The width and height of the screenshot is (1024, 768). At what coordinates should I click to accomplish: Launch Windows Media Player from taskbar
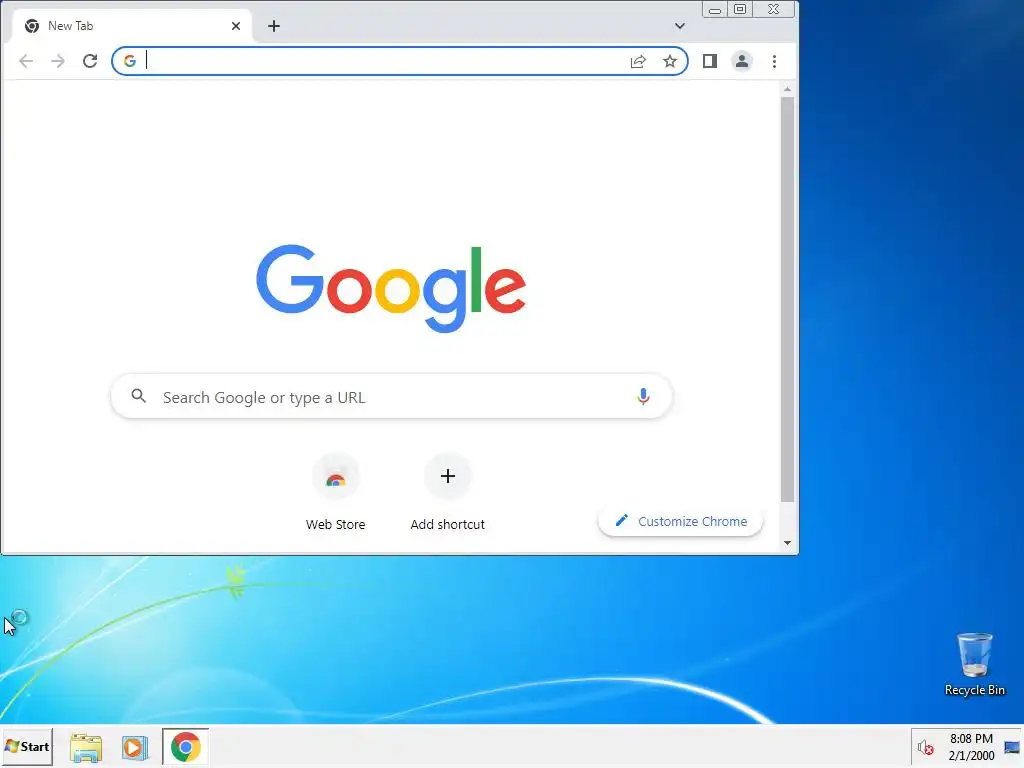[135, 747]
